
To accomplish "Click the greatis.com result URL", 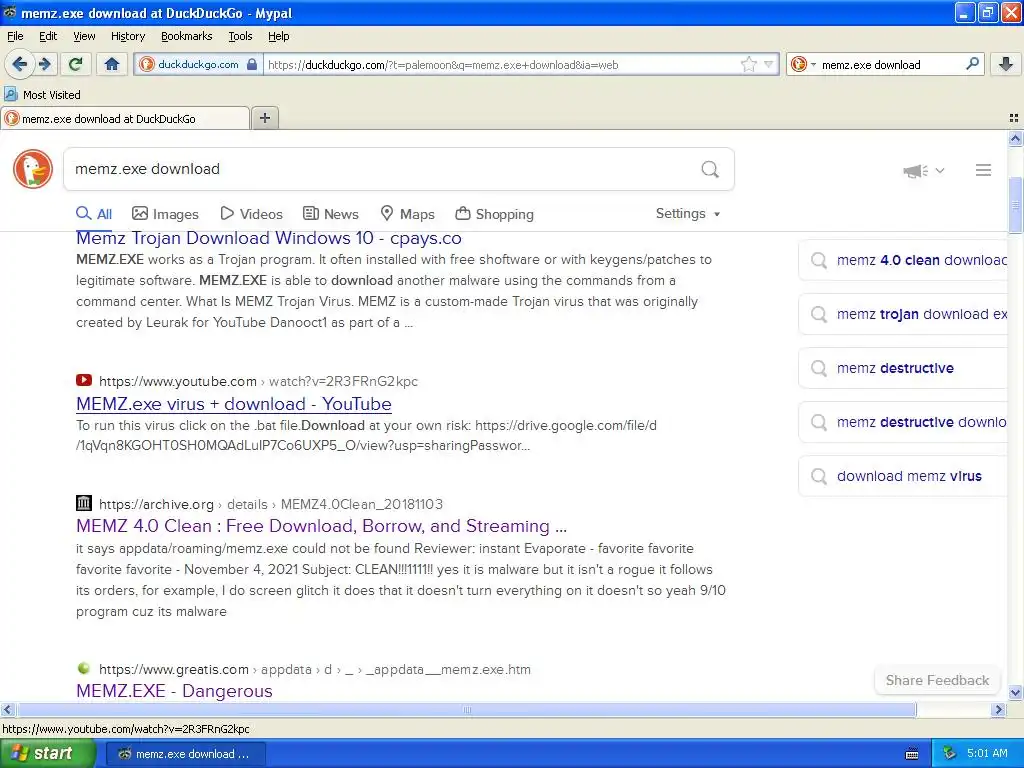I will [x=315, y=669].
